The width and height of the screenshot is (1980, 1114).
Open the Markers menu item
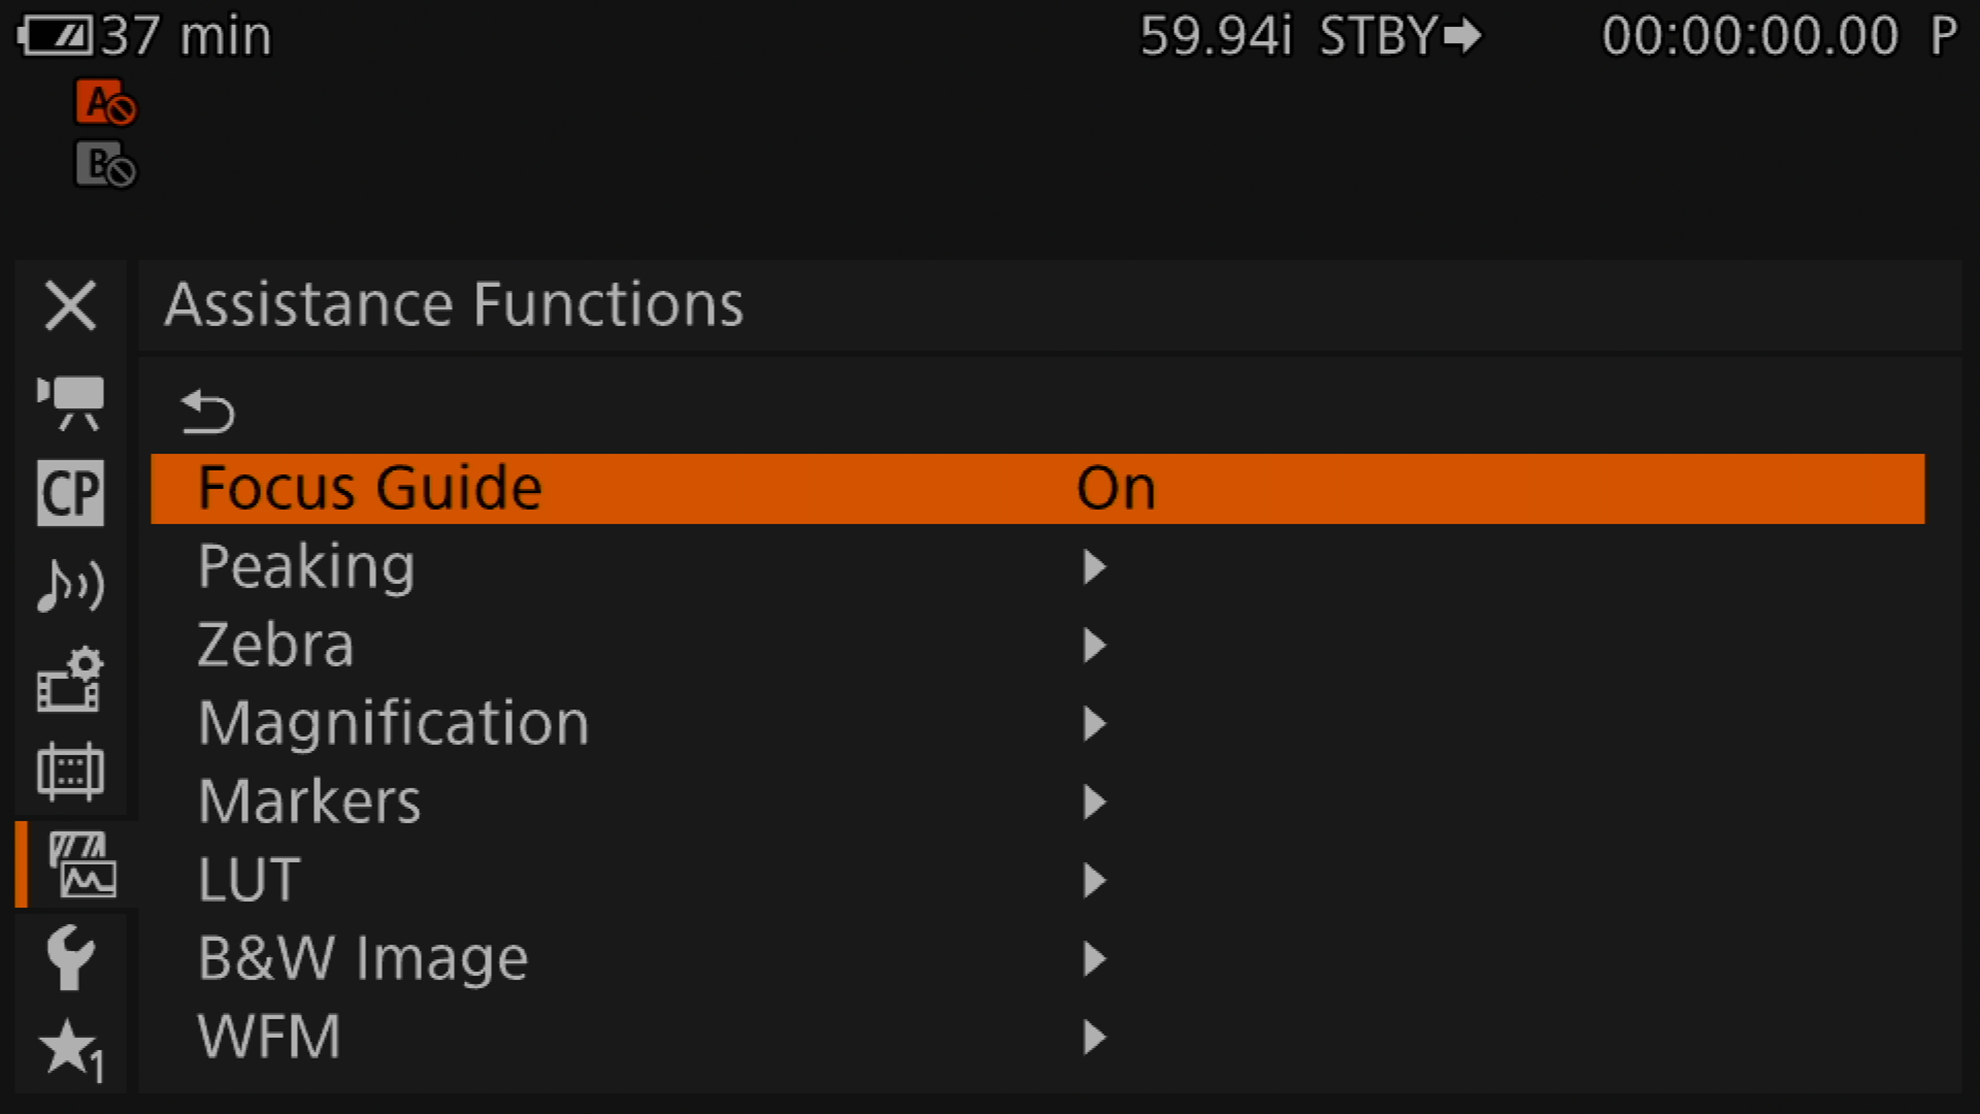tap(309, 801)
